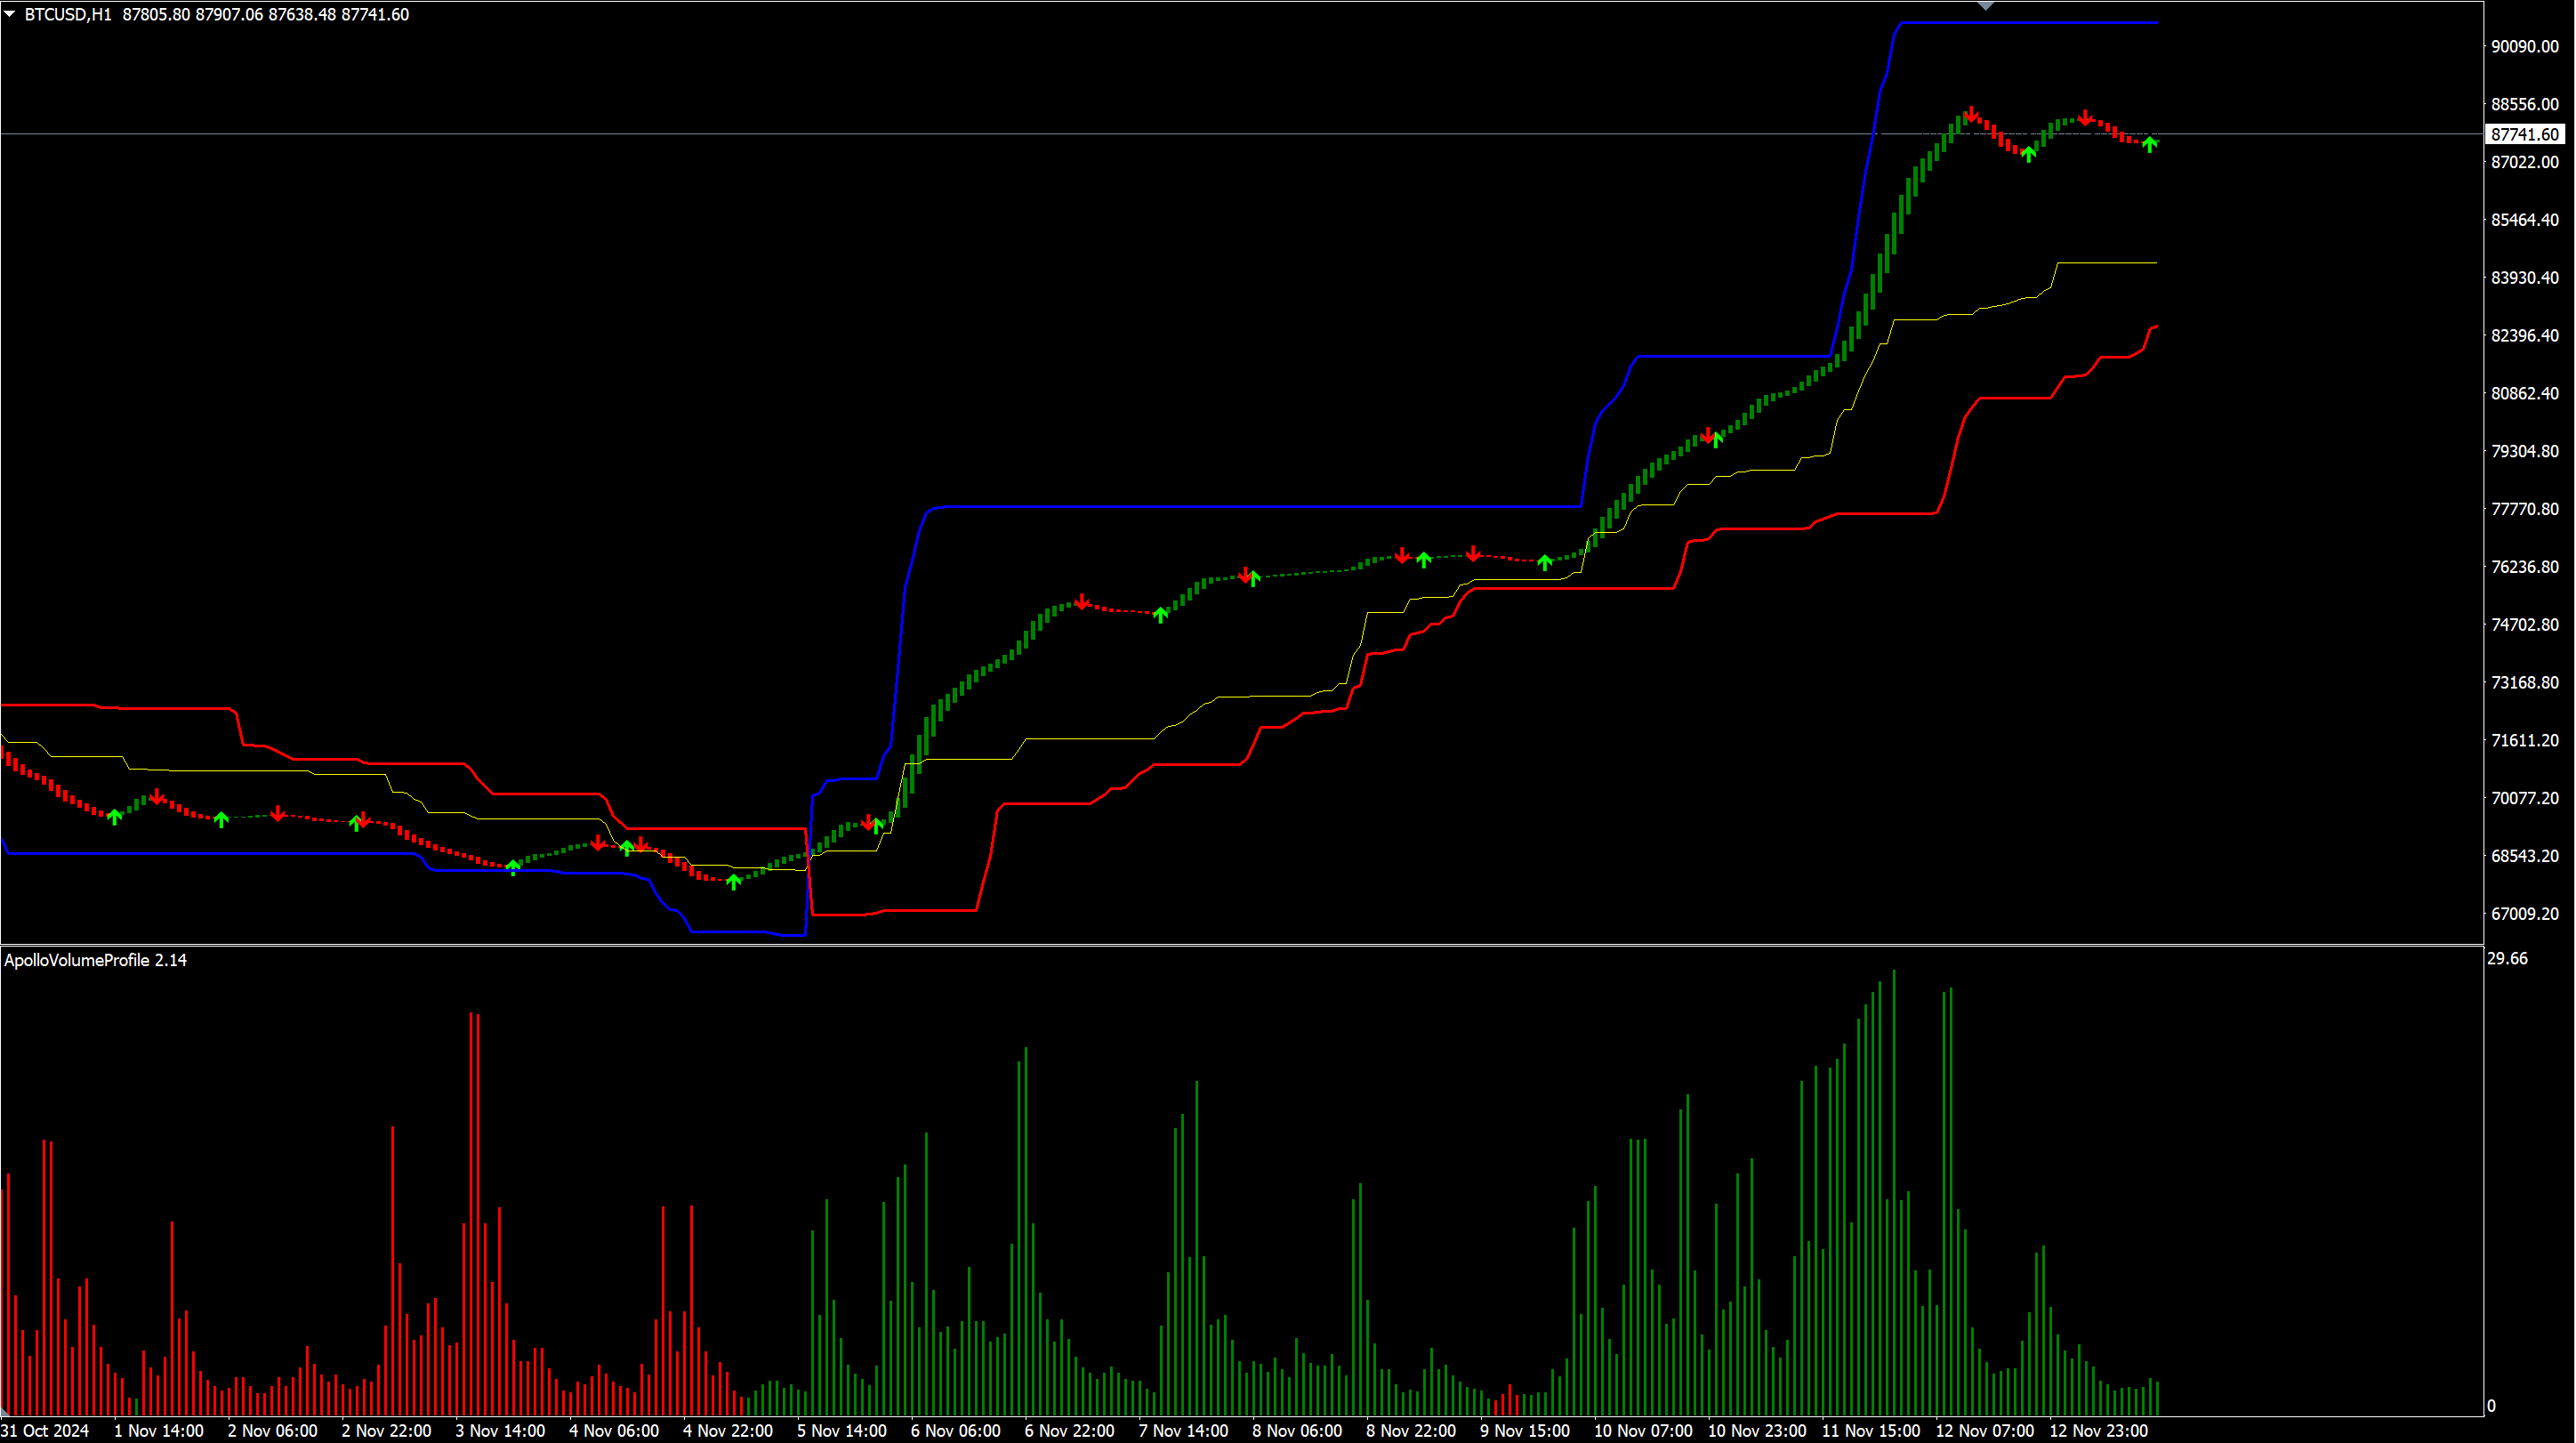The width and height of the screenshot is (2576, 1443).
Task: Click the 79304.80 price axis label
Action: click(2524, 452)
